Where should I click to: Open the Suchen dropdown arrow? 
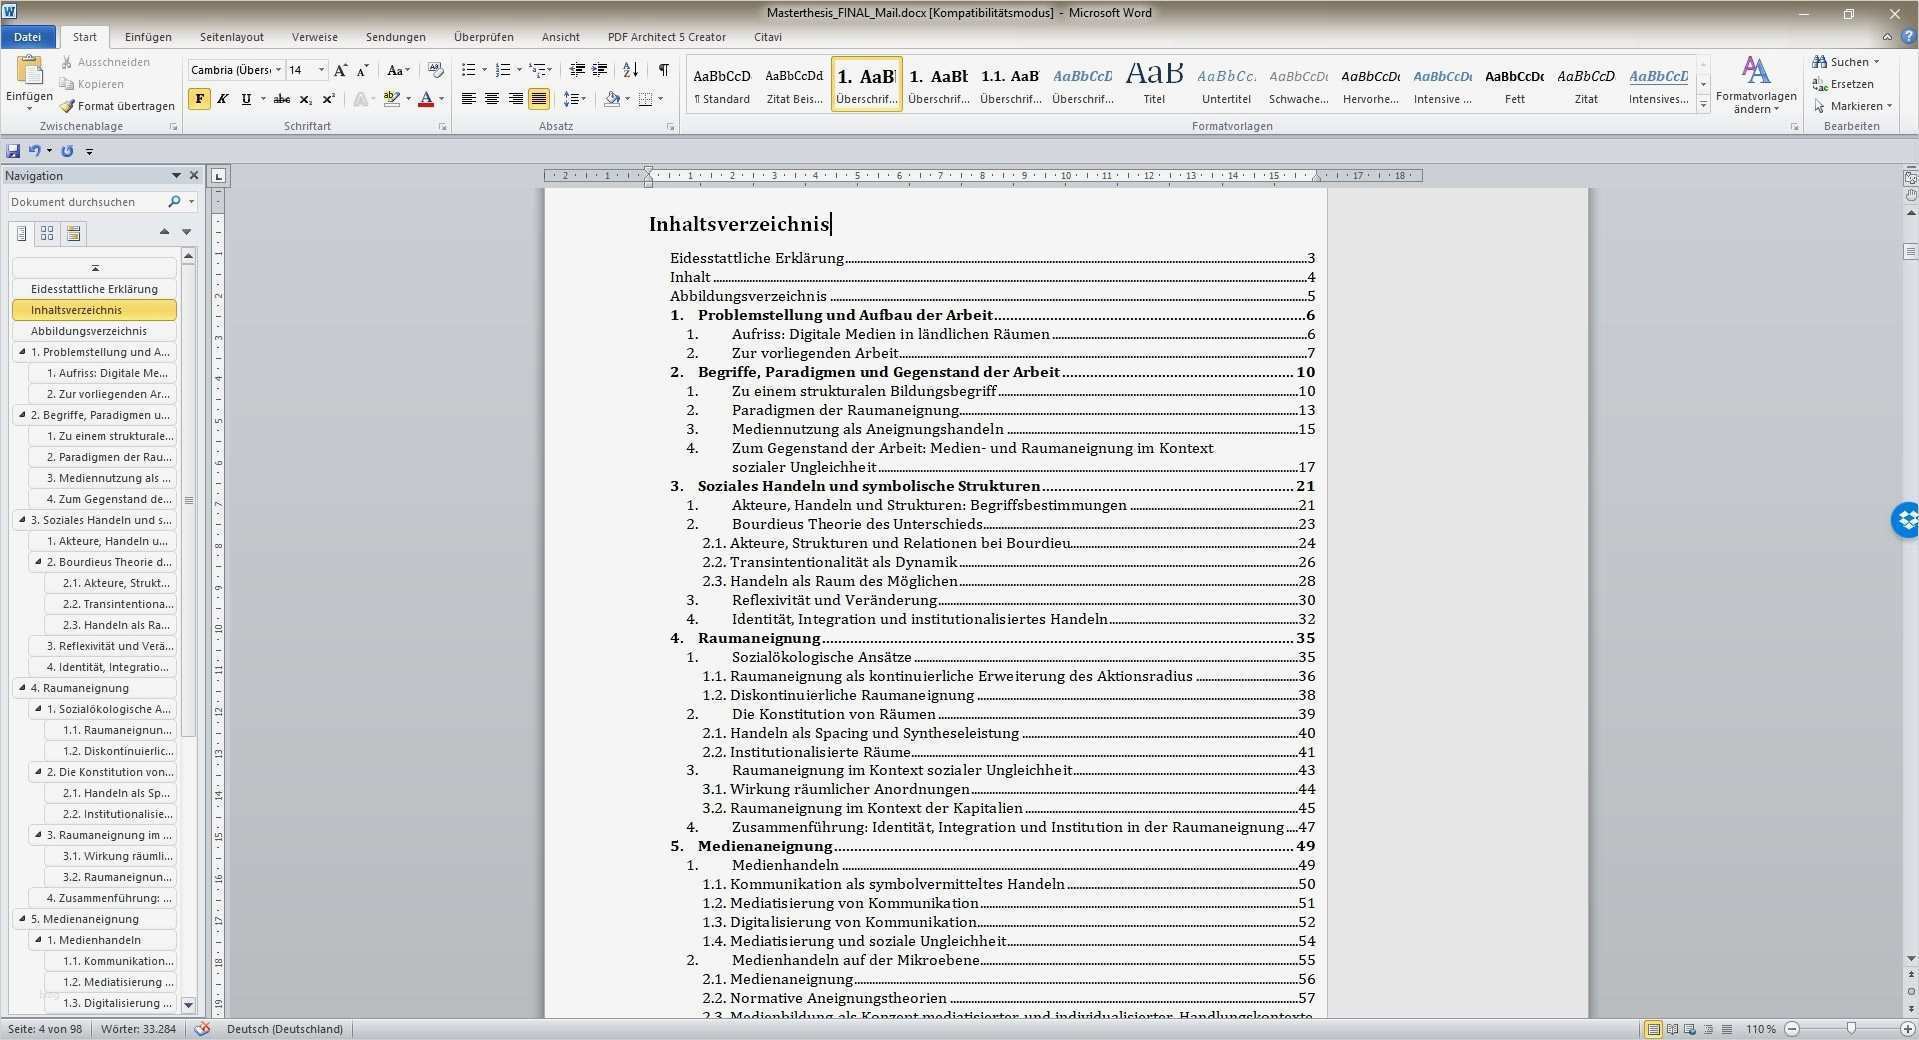point(1876,62)
